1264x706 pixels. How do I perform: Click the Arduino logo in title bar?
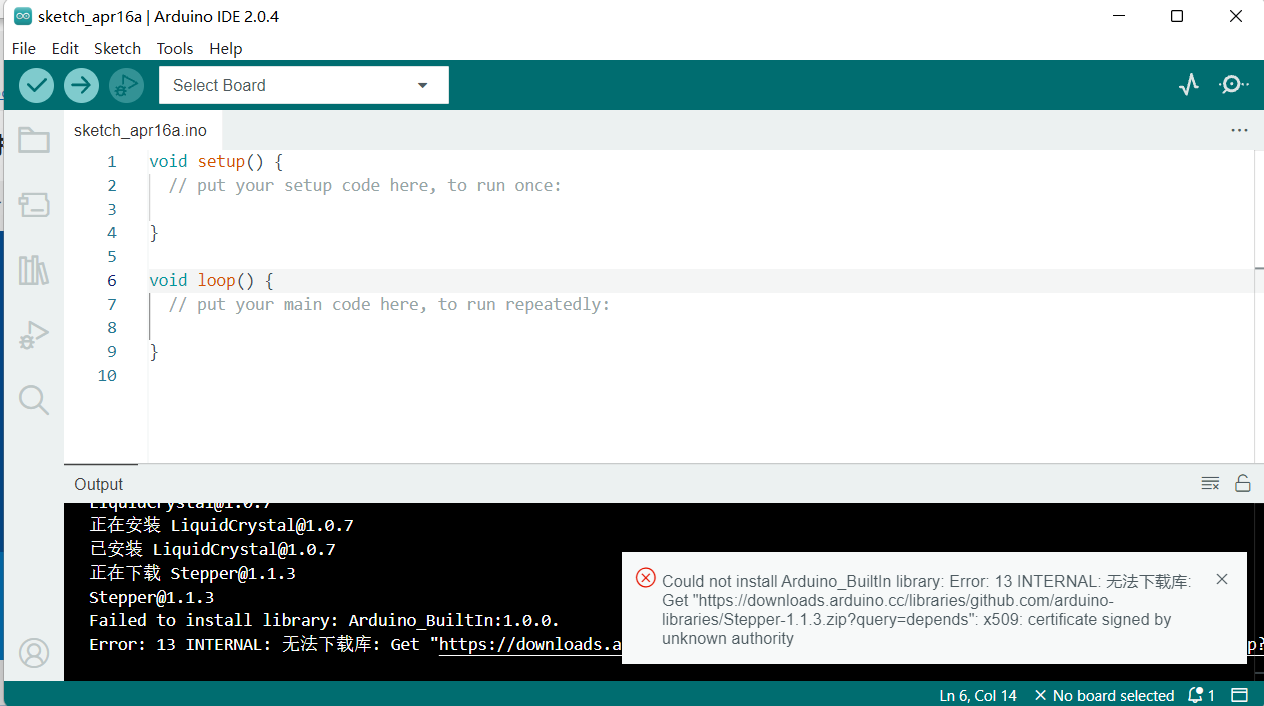click(22, 16)
